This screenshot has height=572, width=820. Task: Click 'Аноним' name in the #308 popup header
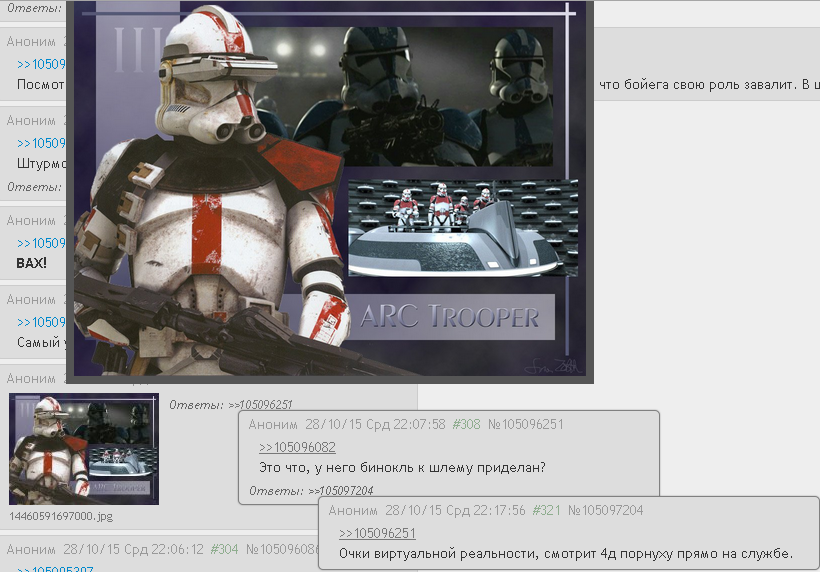click(273, 424)
